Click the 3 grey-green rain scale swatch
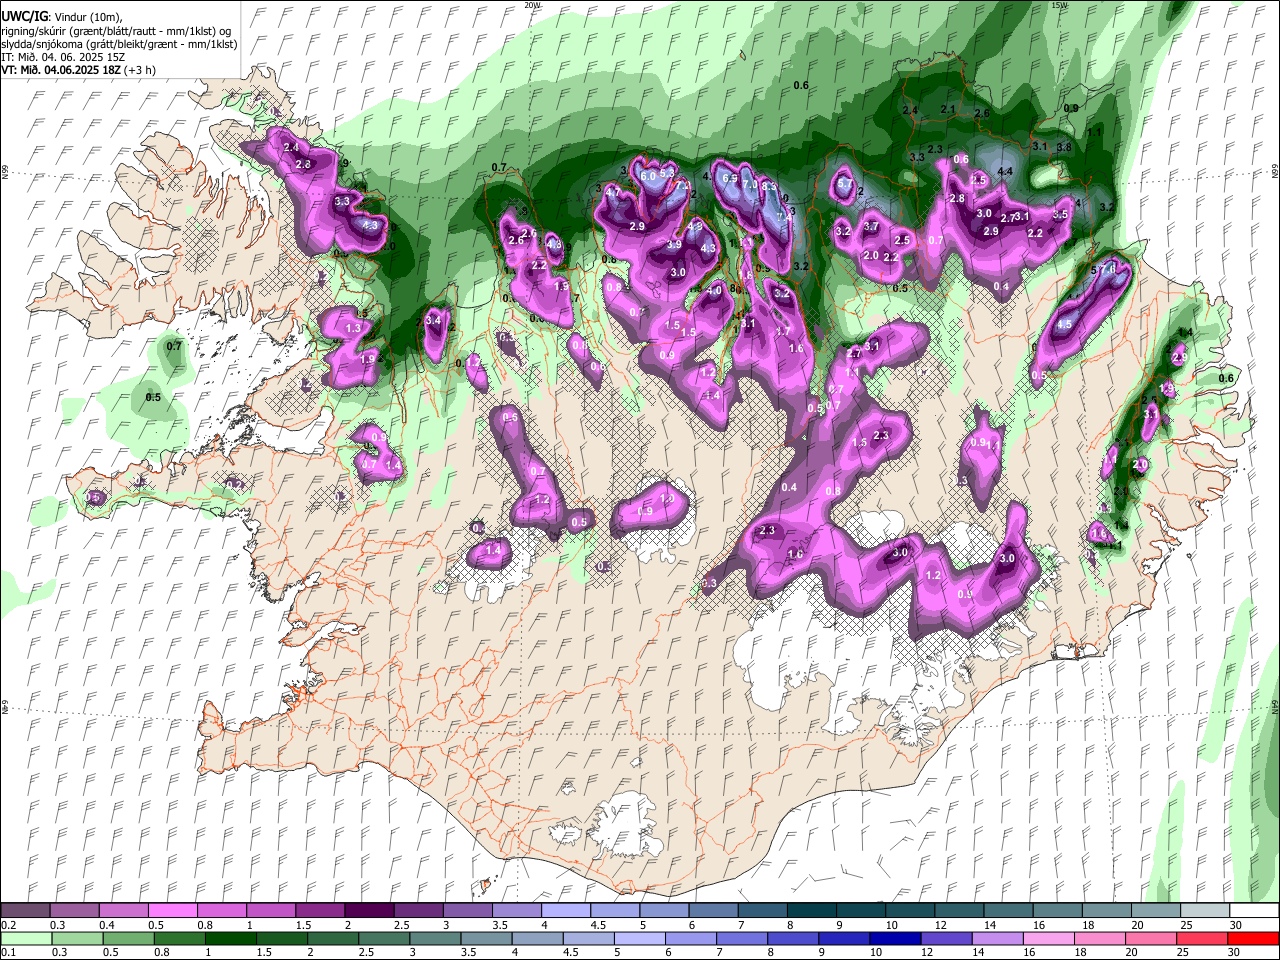 tap(435, 938)
